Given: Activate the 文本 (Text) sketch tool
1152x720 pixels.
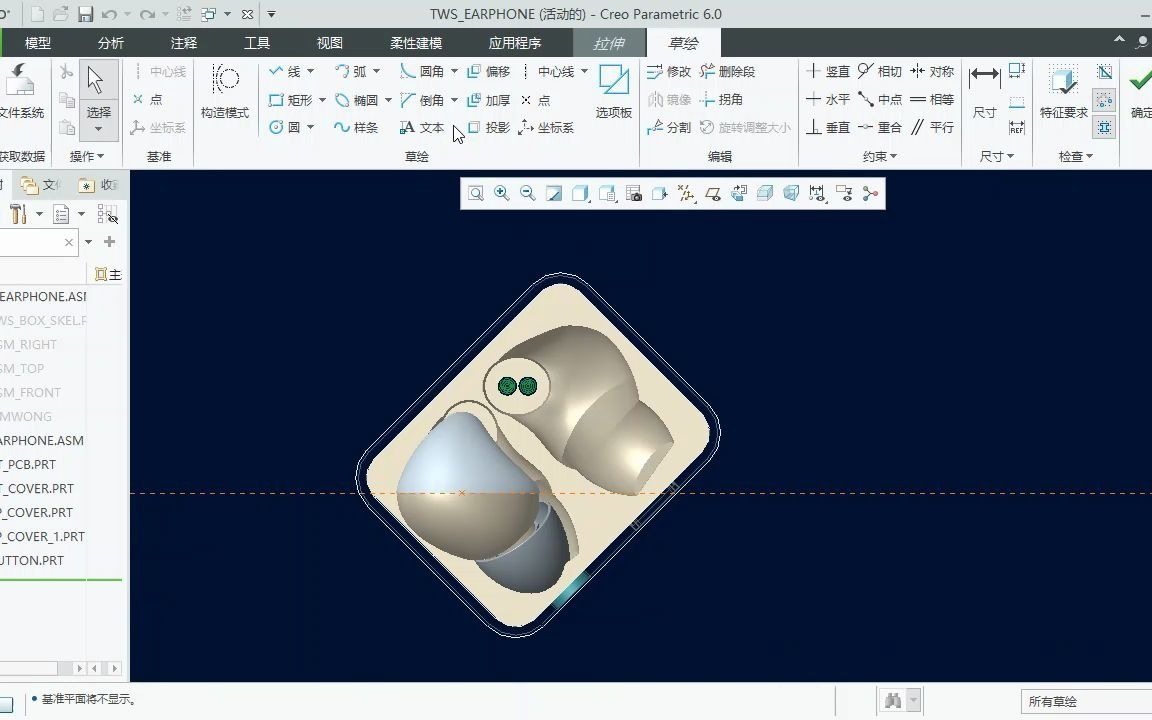Looking at the screenshot, I should (x=422, y=127).
